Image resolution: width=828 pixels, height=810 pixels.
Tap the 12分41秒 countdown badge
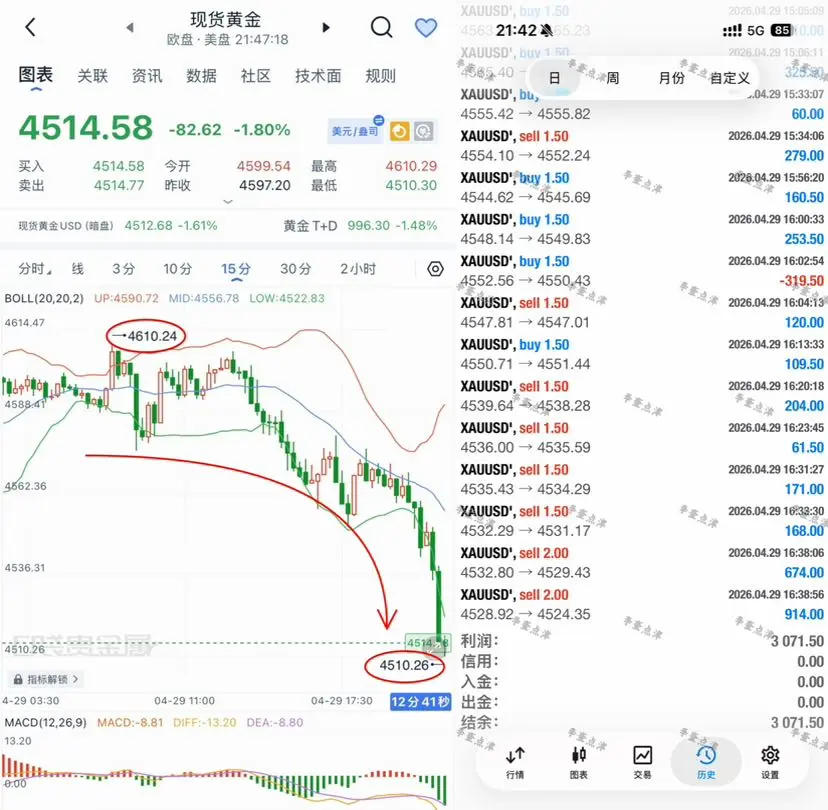coord(420,701)
